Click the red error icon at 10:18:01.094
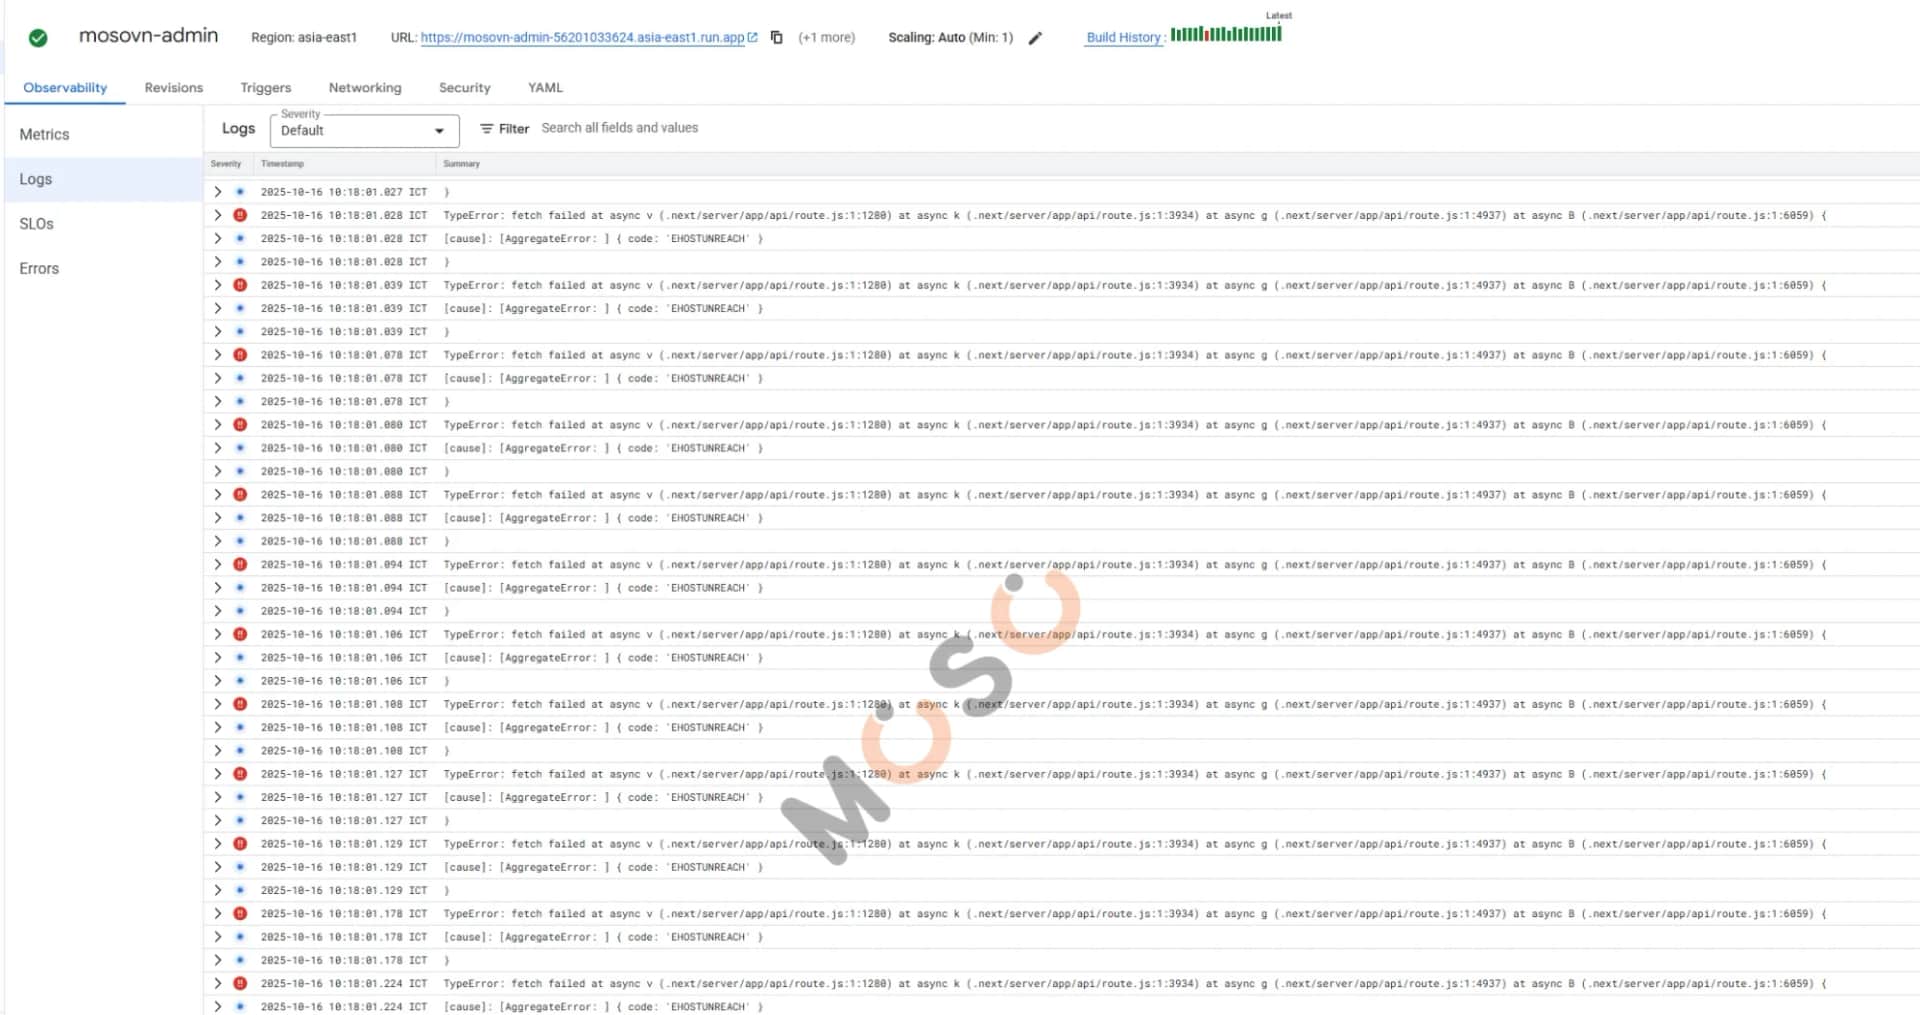This screenshot has height=1015, width=1920. [240, 565]
